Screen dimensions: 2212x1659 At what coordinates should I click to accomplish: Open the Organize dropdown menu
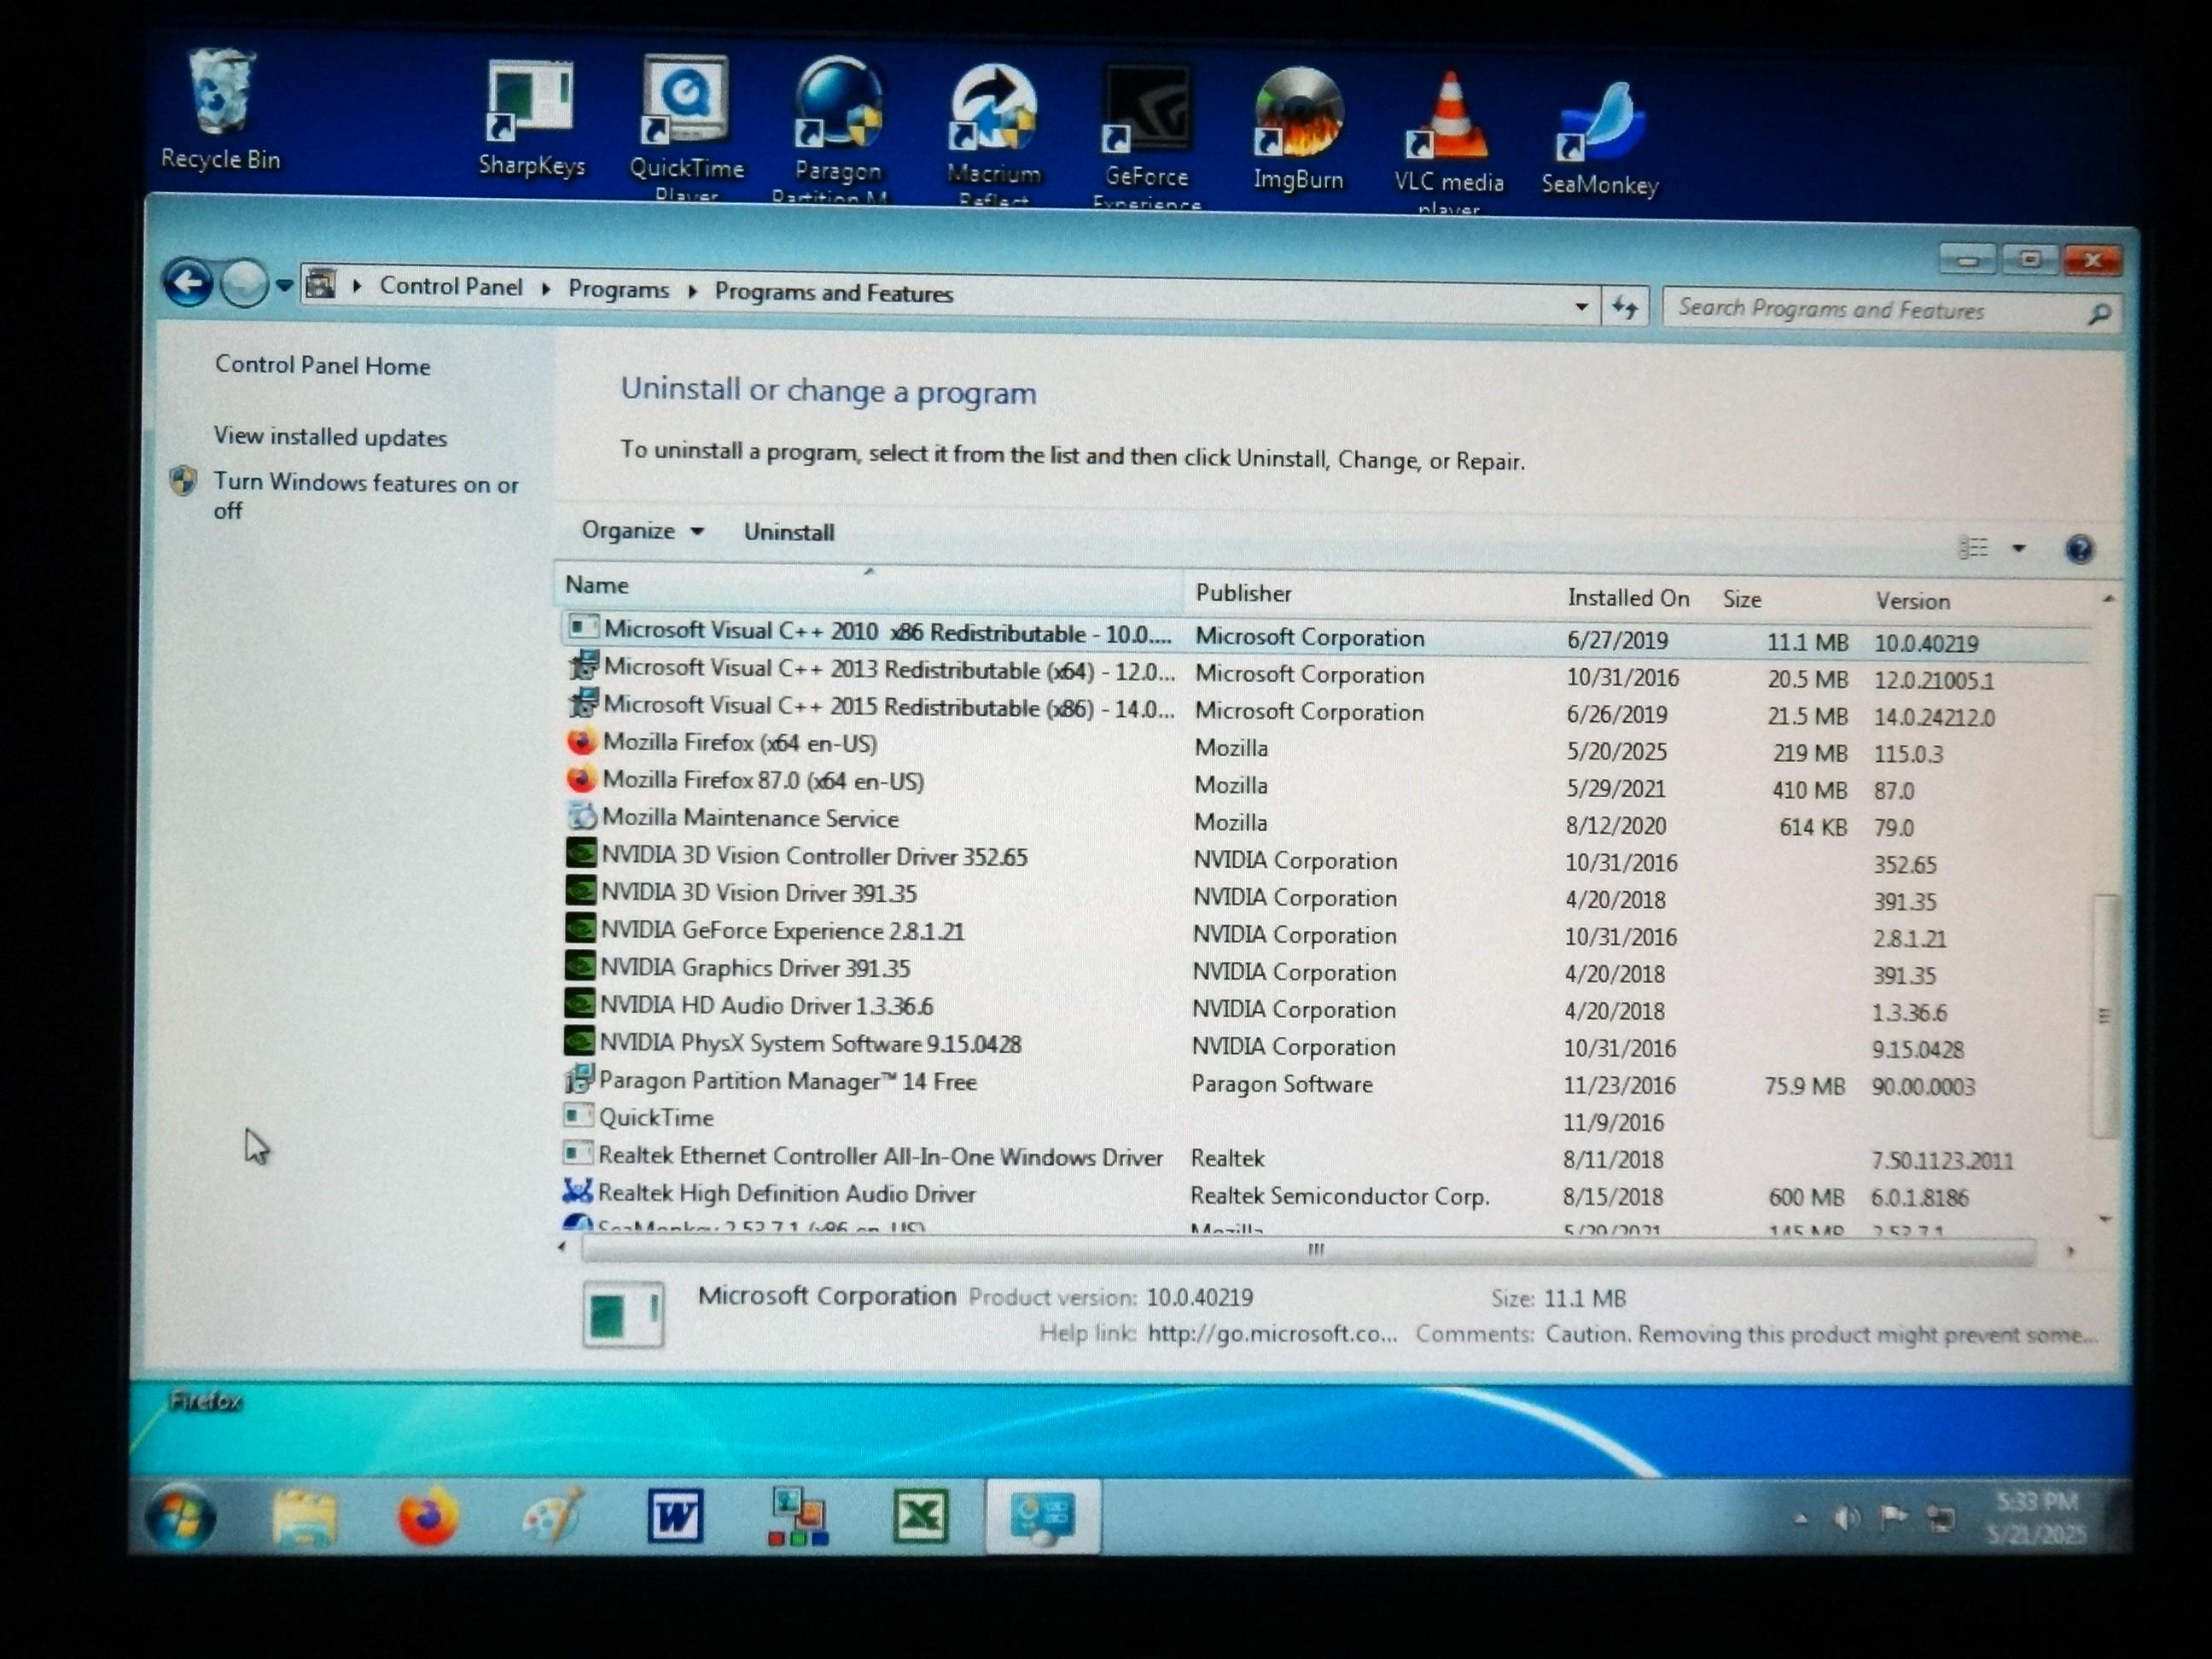[642, 530]
